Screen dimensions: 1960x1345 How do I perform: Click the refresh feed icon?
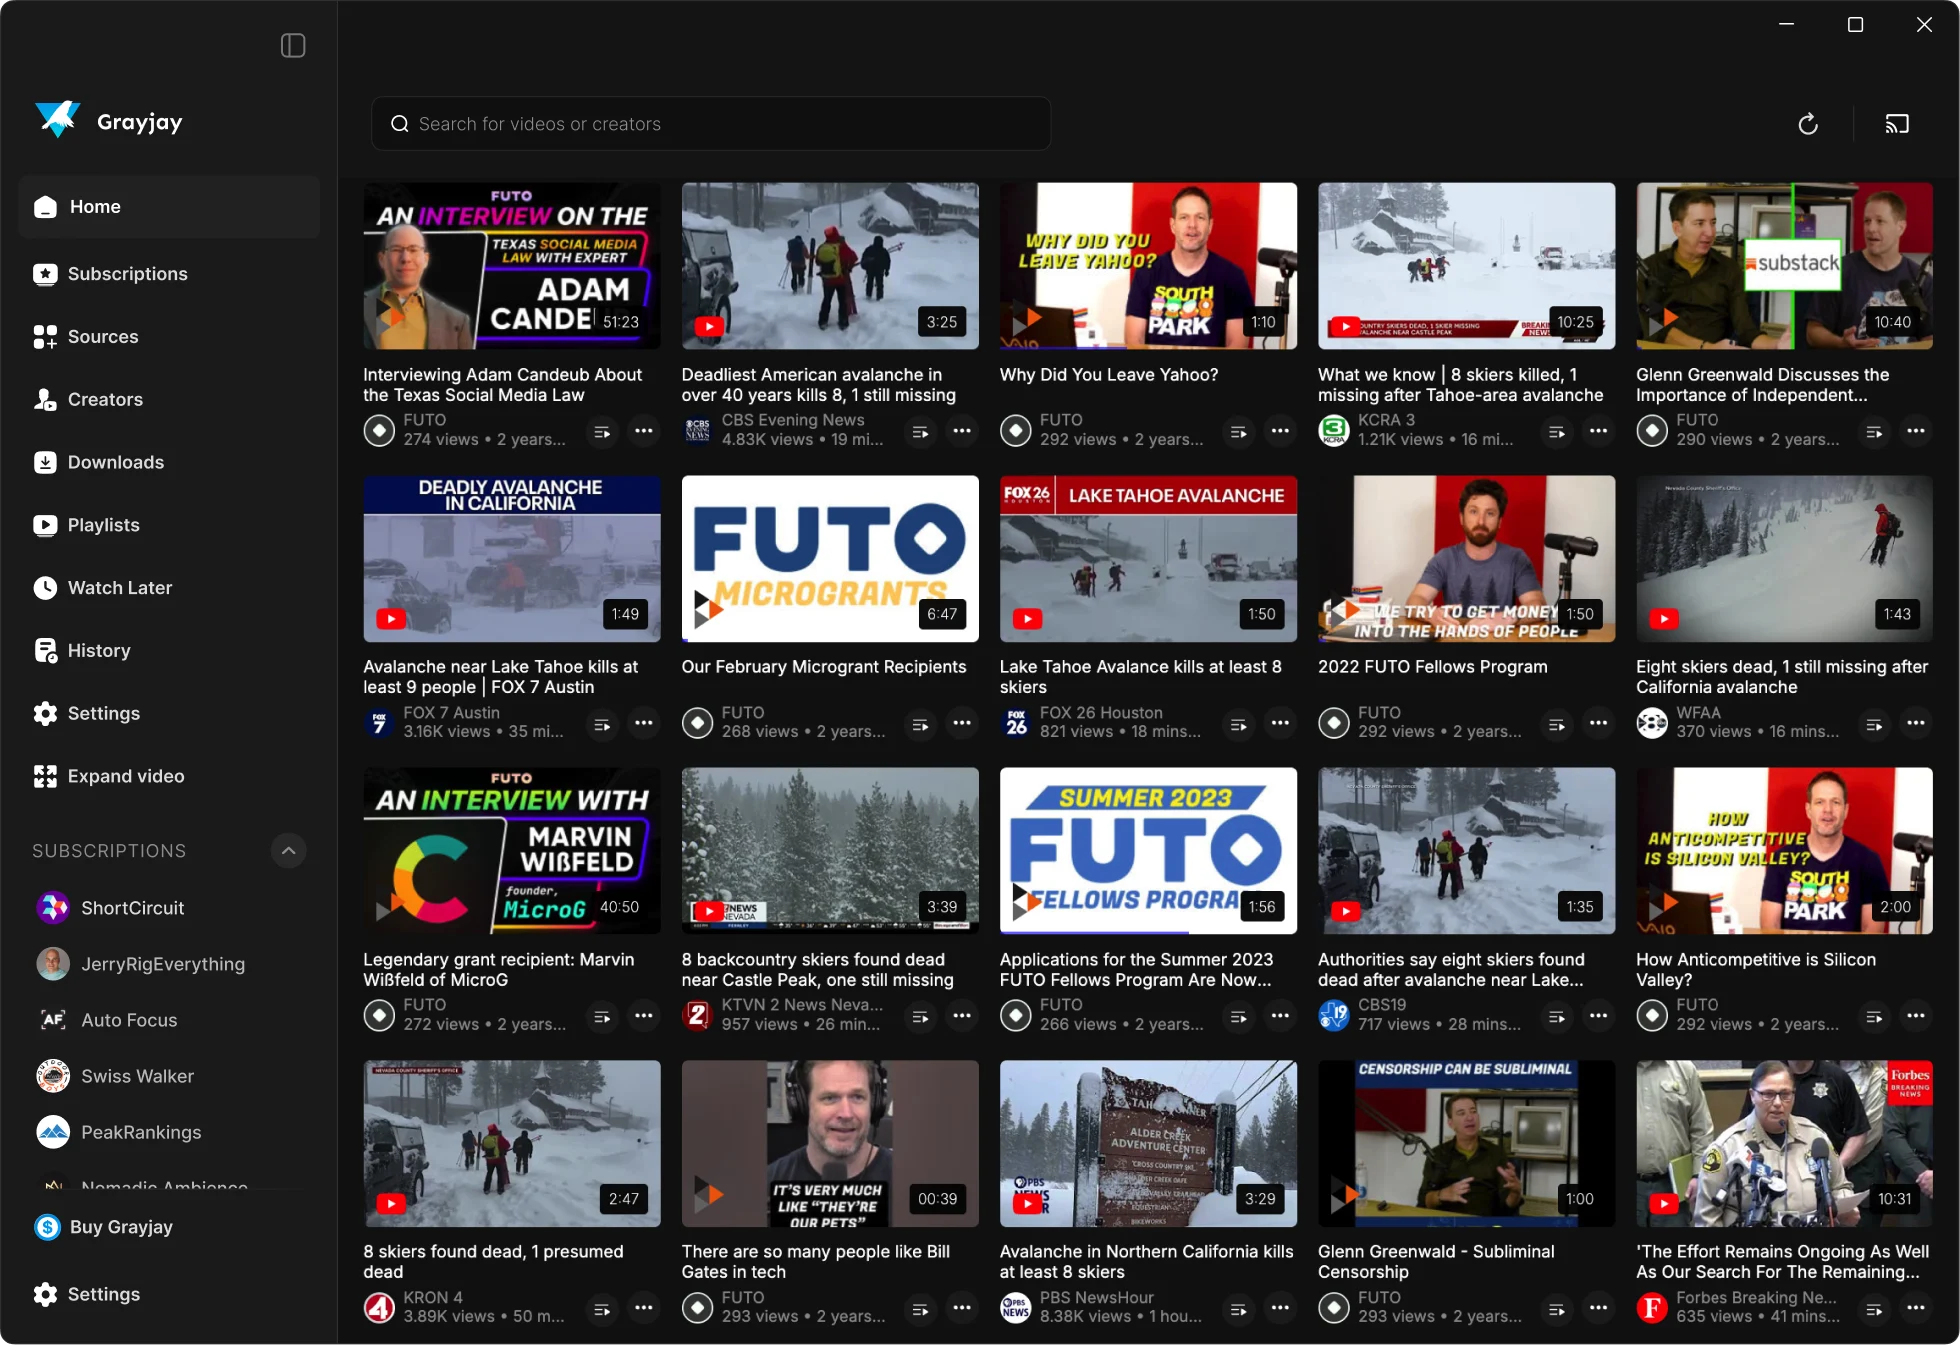pyautogui.click(x=1808, y=124)
